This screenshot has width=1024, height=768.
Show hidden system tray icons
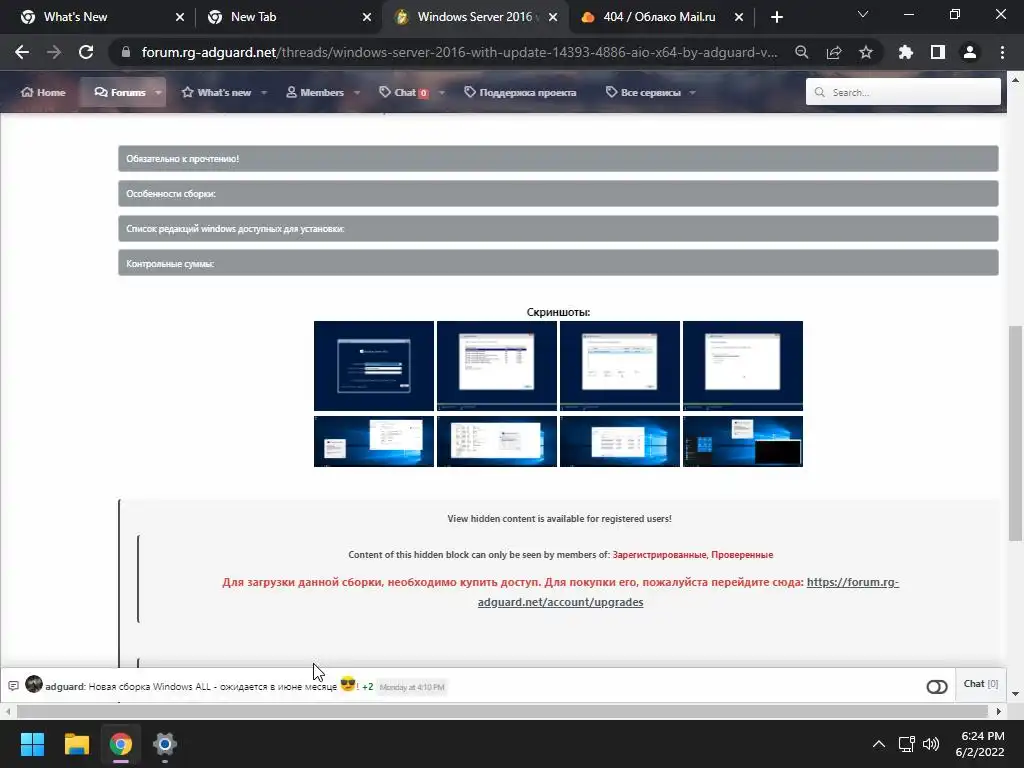click(879, 744)
